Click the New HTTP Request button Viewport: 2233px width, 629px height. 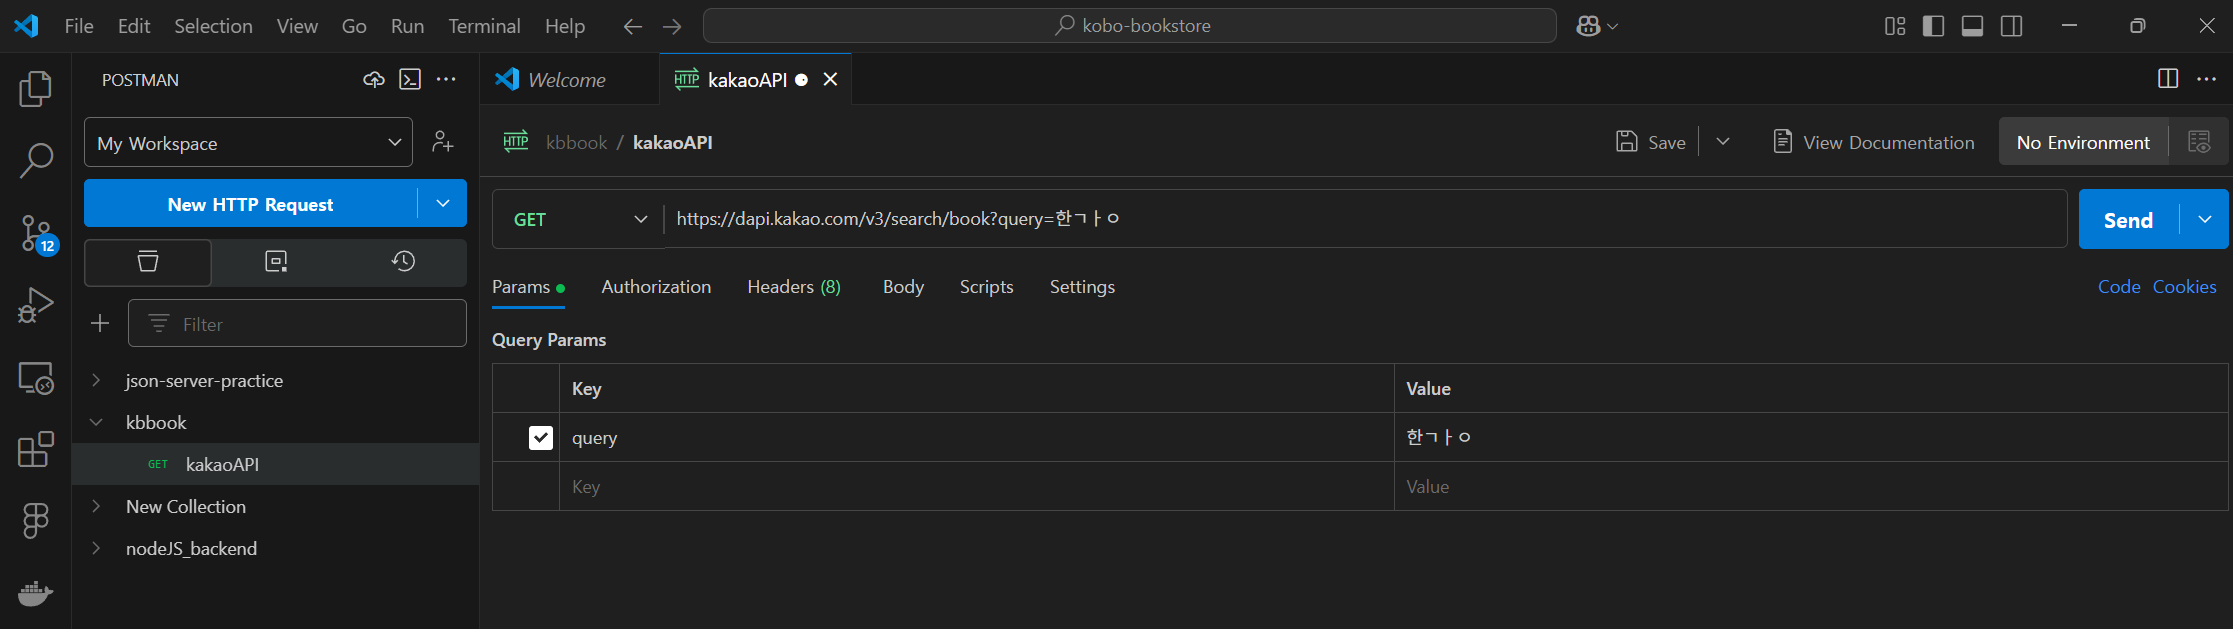coord(250,204)
